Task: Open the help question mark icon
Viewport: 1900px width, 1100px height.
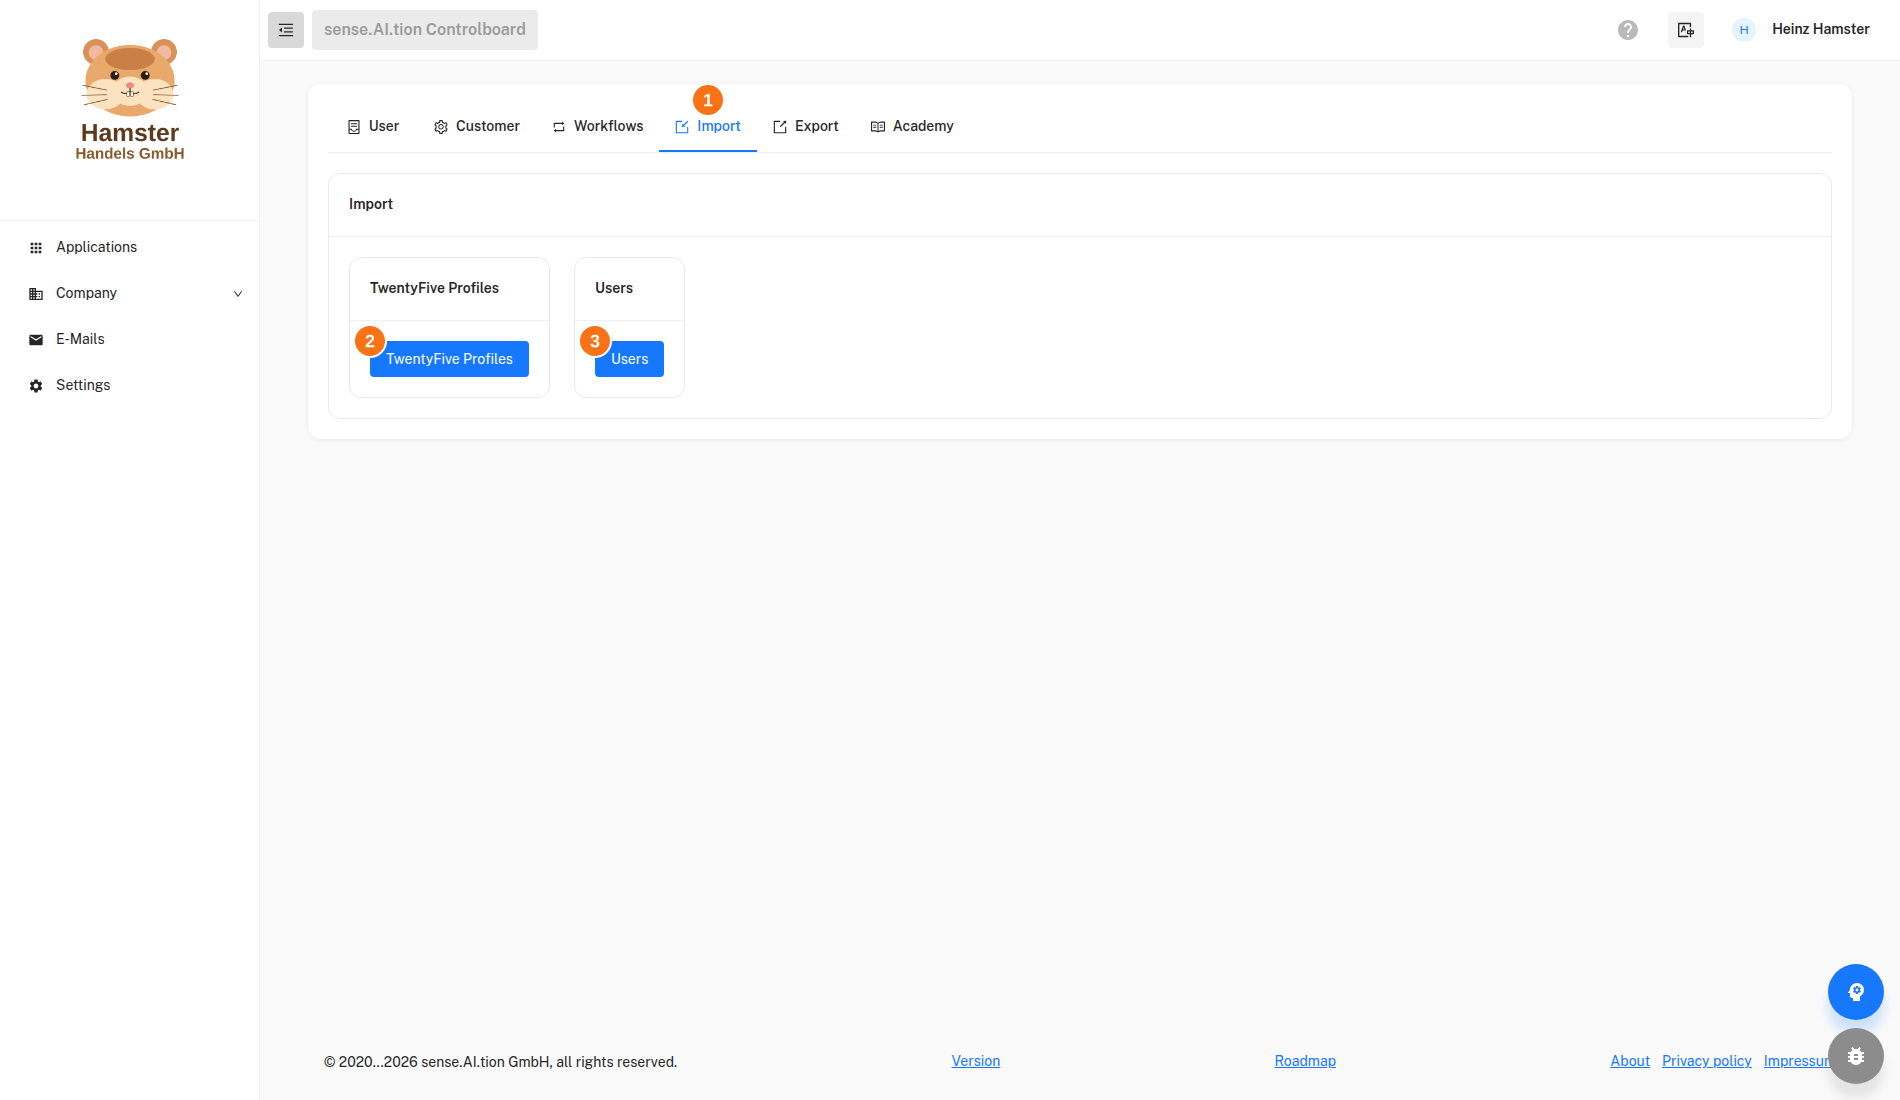Action: pos(1628,30)
